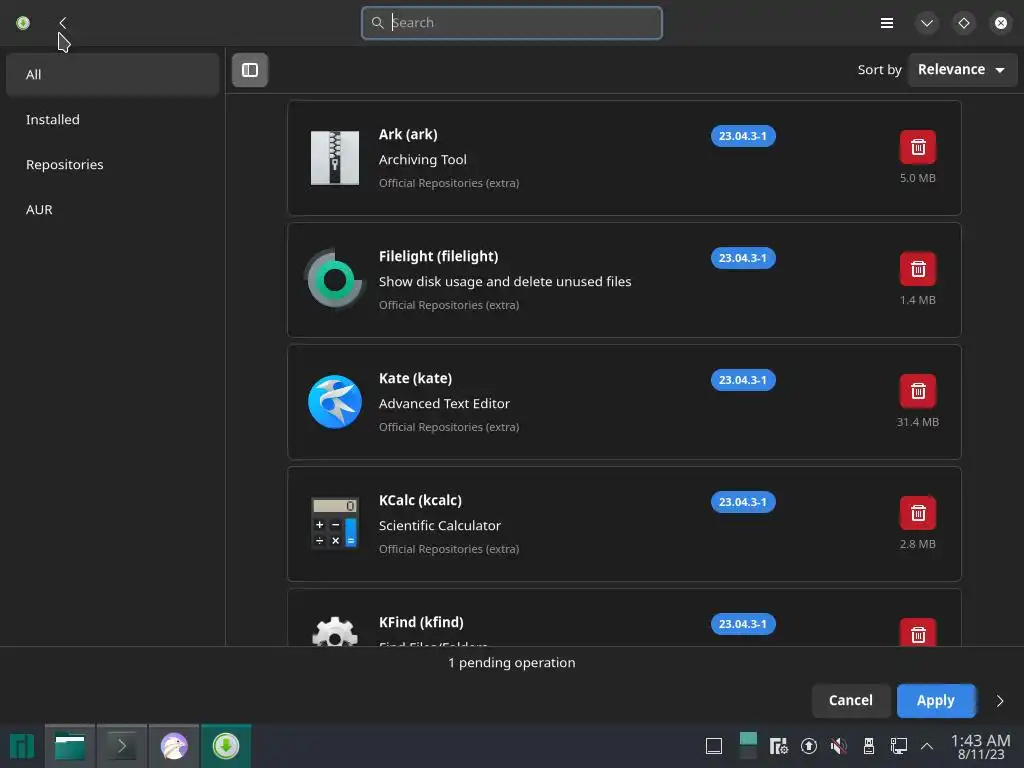This screenshot has width=1024, height=768.
Task: Select the Kate version badge
Action: pyautogui.click(x=743, y=380)
